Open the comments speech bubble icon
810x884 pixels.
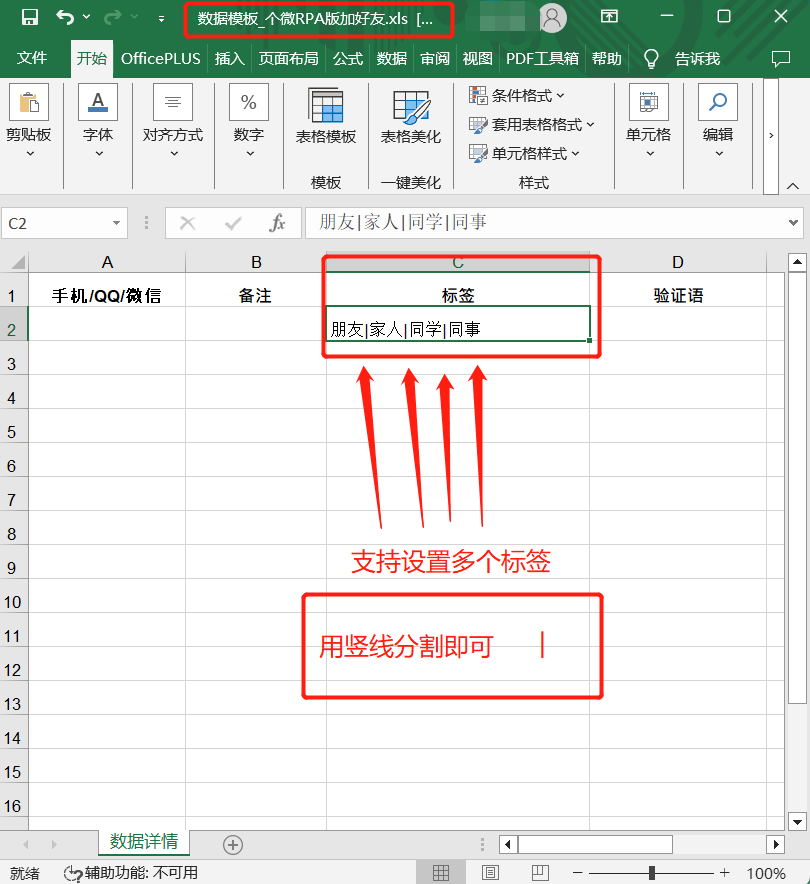point(781,59)
